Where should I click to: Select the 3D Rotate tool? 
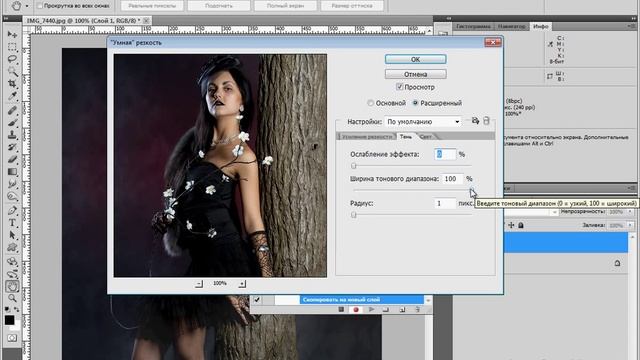(12, 261)
